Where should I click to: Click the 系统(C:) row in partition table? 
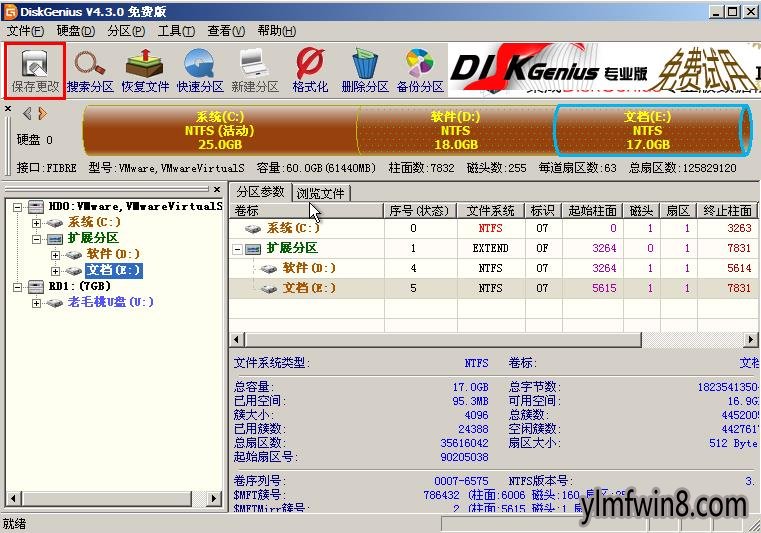493,228
